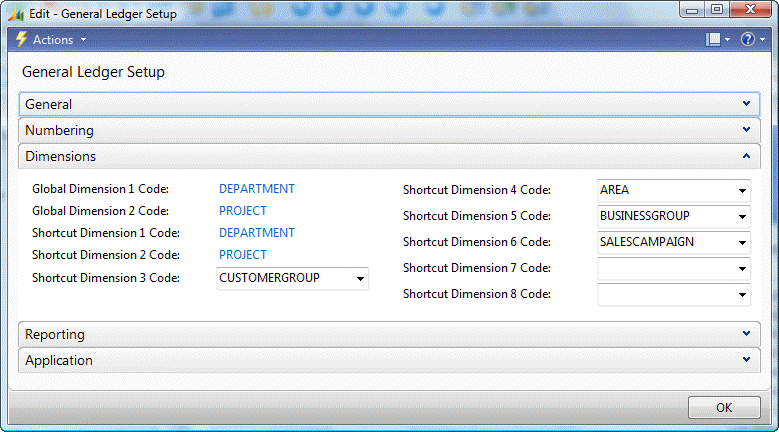Screen dimensions: 779x432
Task: Expand the Reporting FastTab chevron
Action: [746, 334]
